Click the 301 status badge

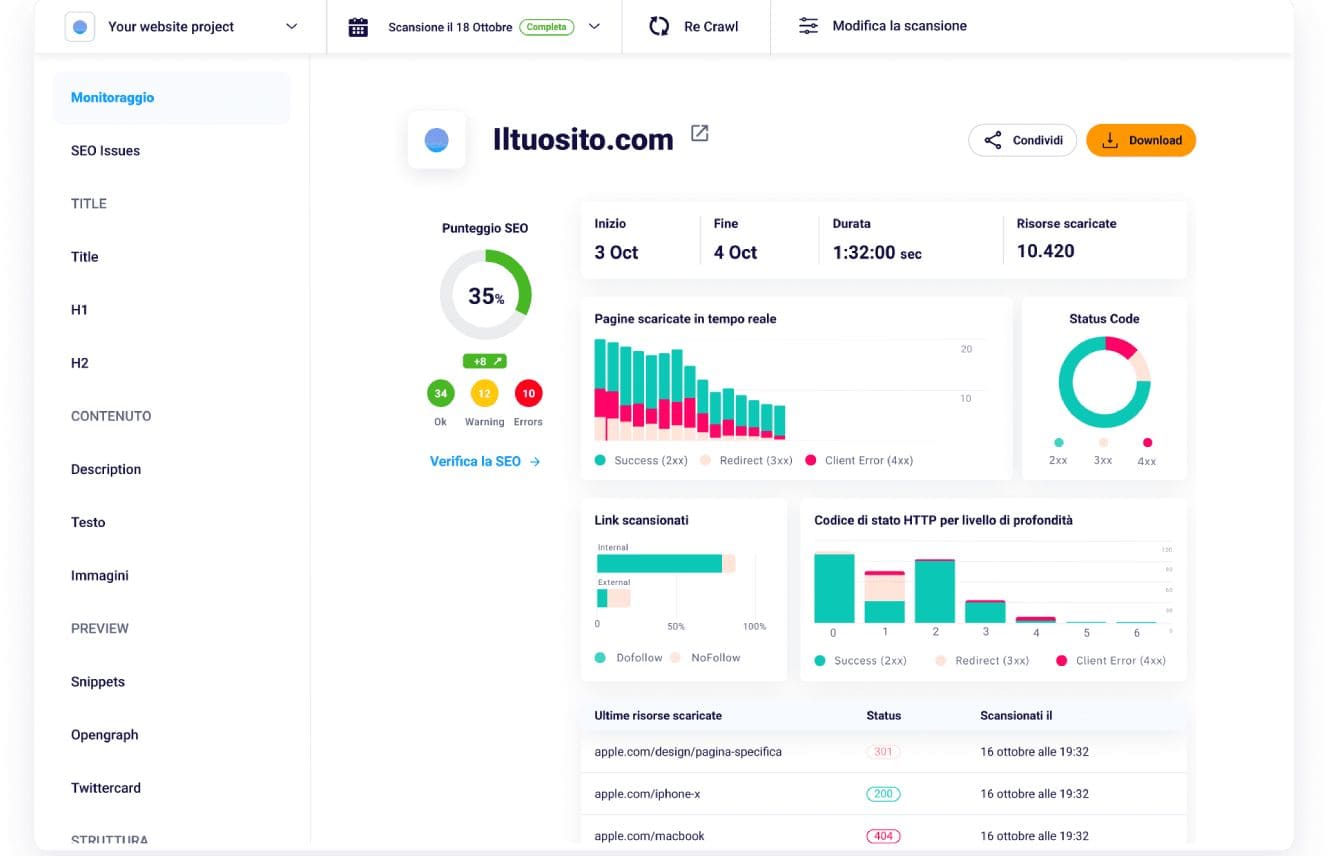(x=883, y=751)
